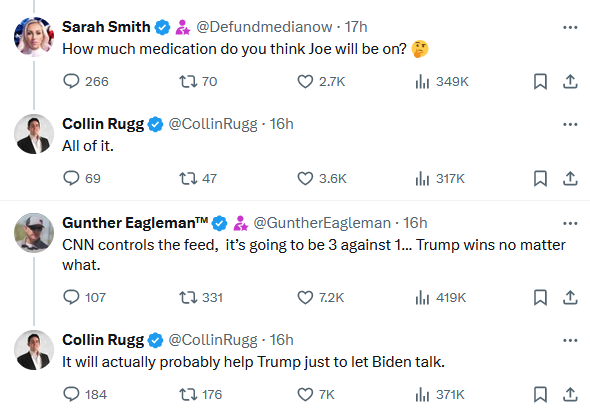This screenshot has height=416, width=590.
Task: Open more options on "All of it." tweet
Action: coord(570,124)
